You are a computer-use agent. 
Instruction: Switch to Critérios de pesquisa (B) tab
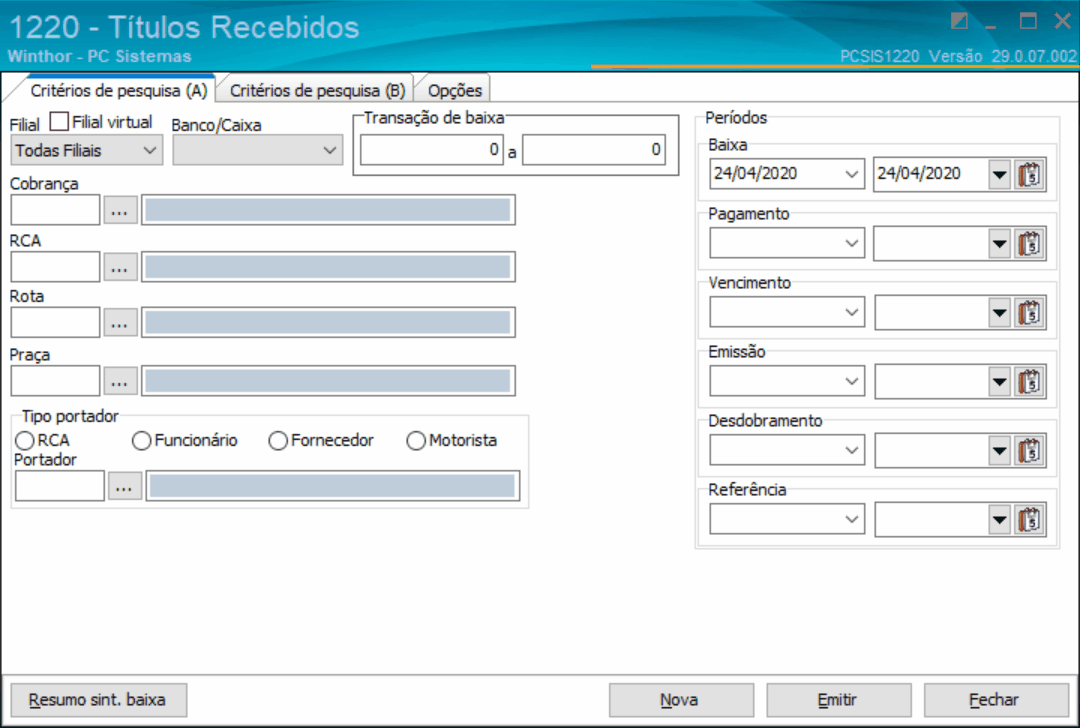[317, 90]
